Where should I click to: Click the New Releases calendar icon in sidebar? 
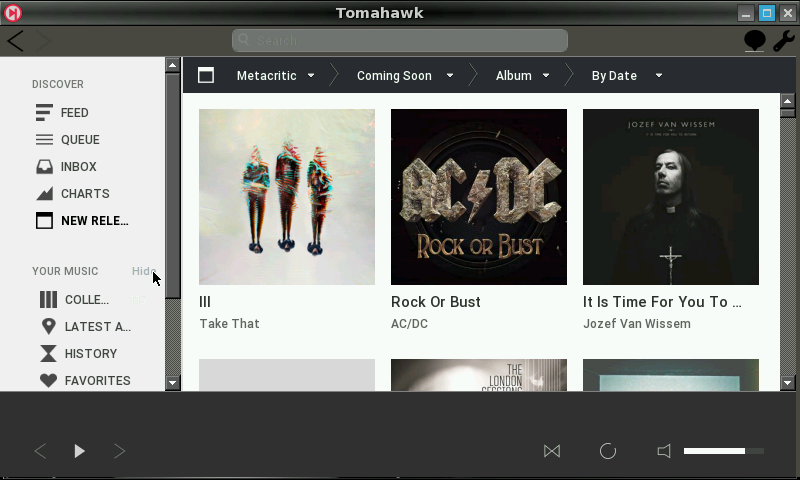(x=44, y=220)
